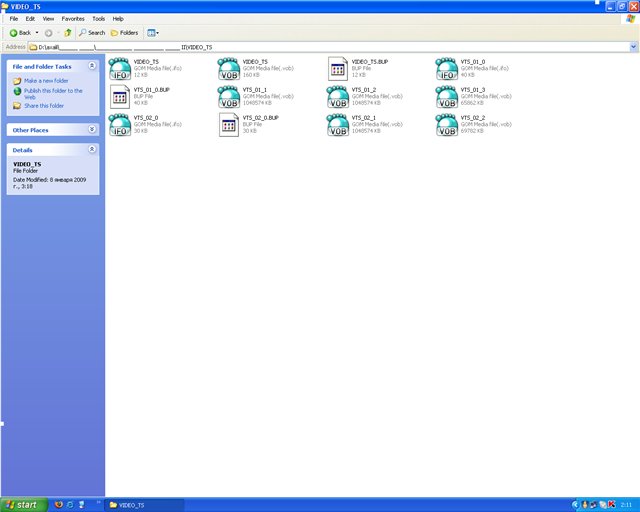
Task: Open the Back history dropdown arrow
Action: [37, 33]
